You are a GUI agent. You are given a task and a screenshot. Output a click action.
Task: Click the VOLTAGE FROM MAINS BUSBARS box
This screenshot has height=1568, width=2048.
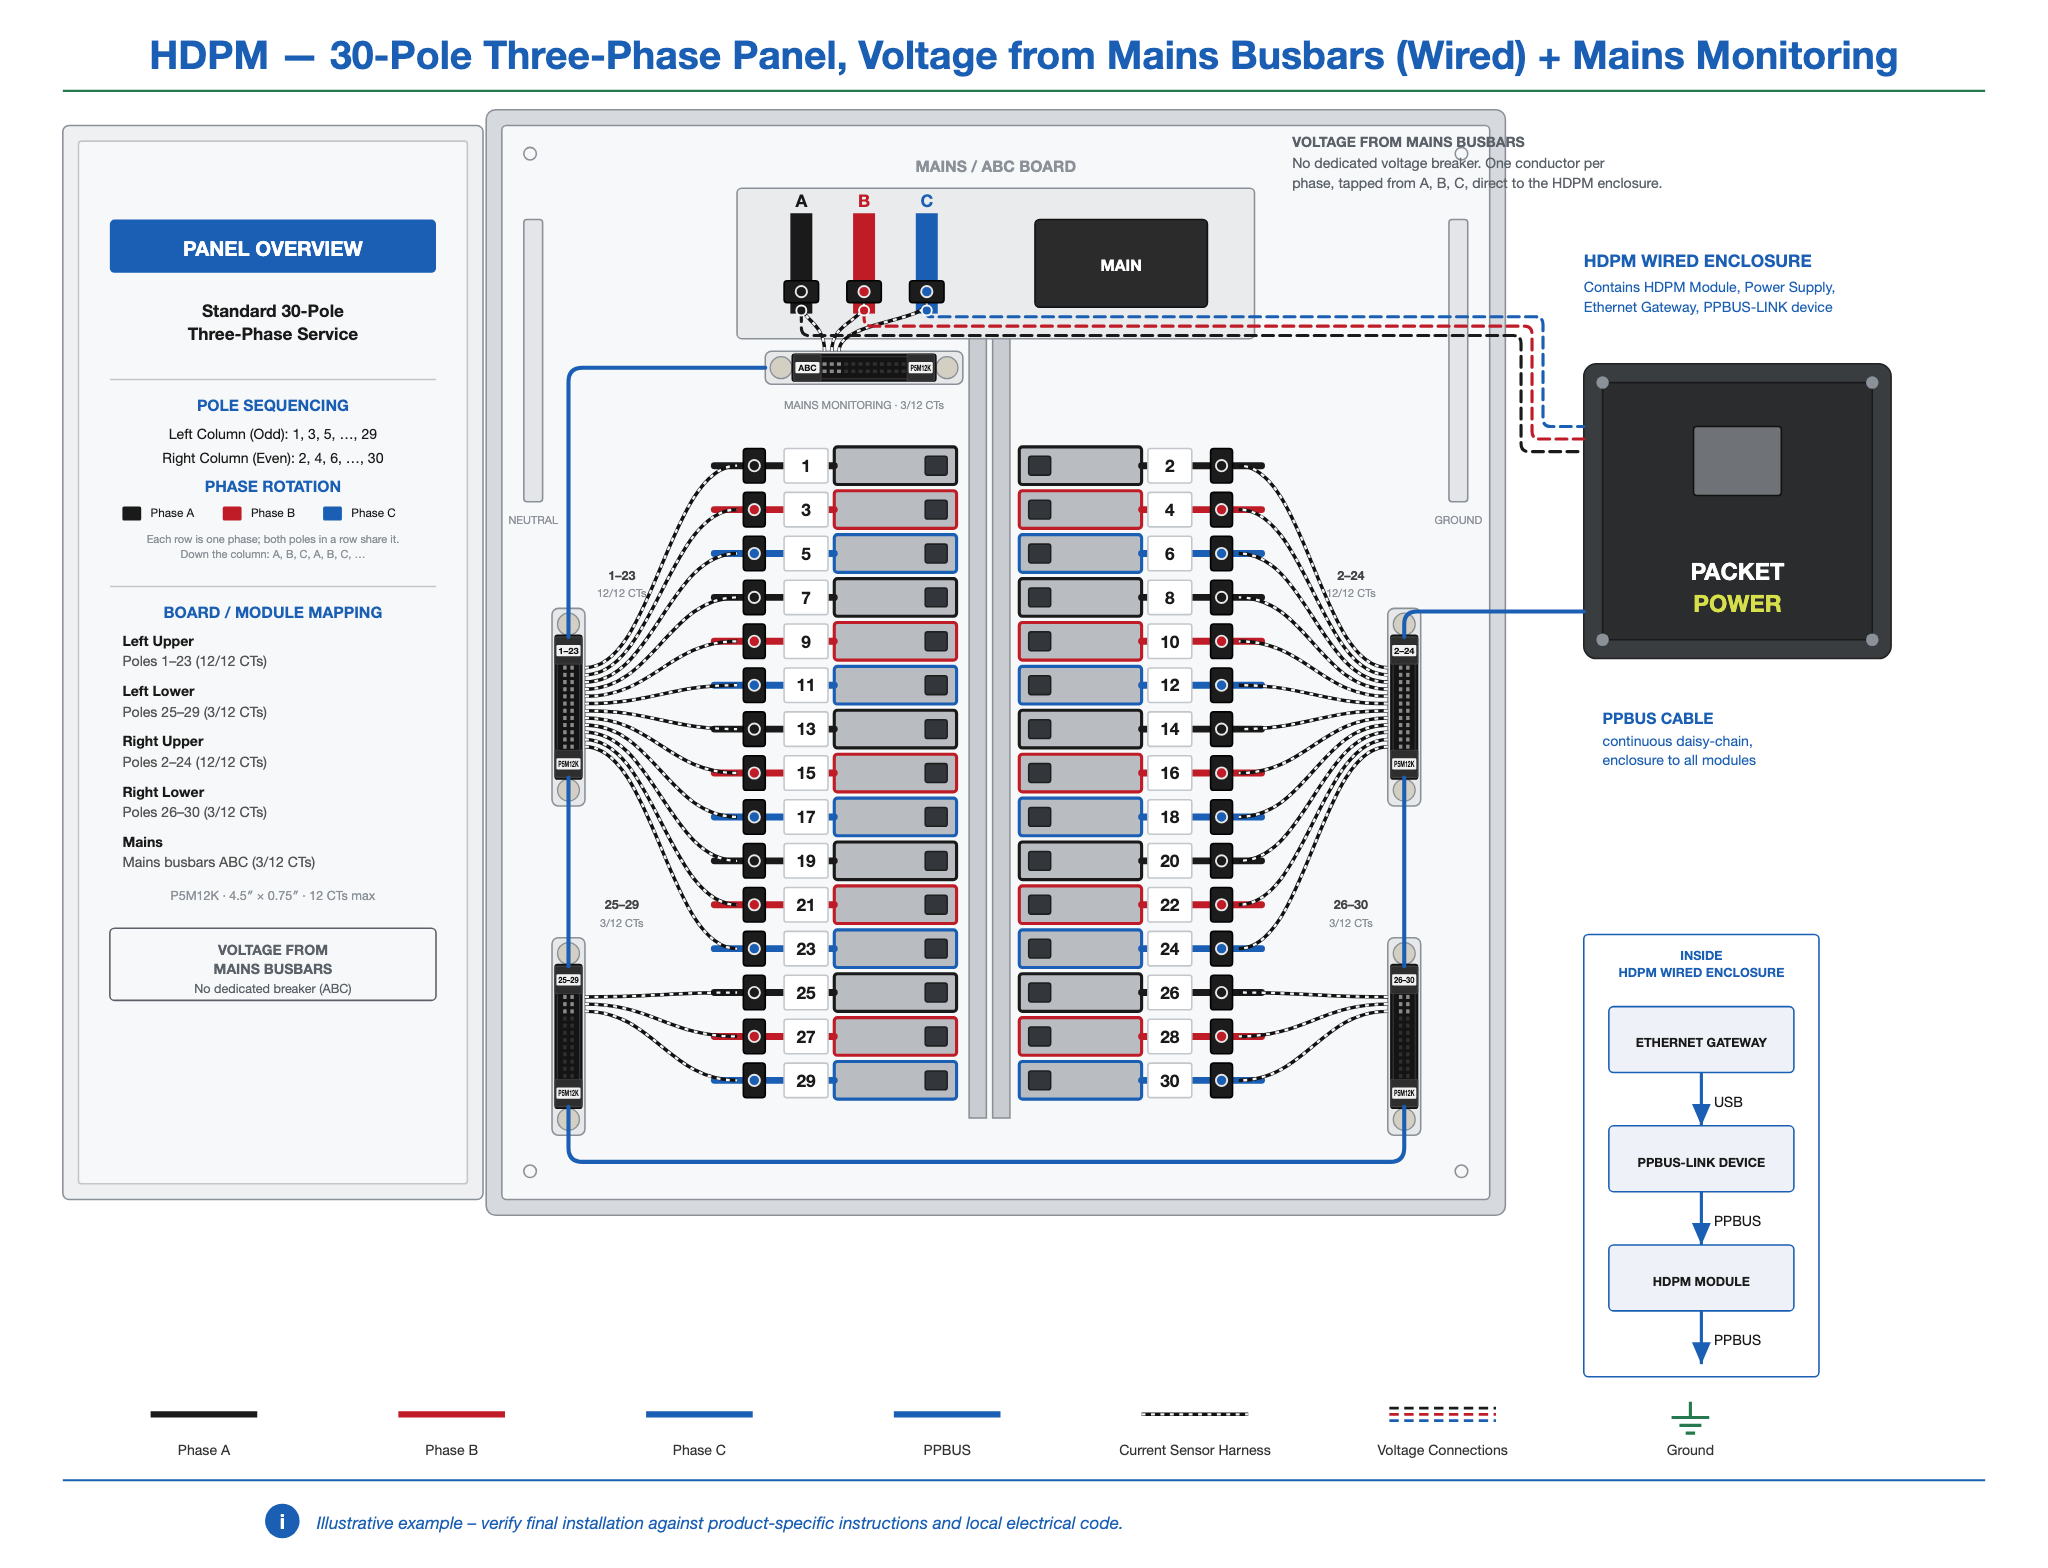coord(272,965)
